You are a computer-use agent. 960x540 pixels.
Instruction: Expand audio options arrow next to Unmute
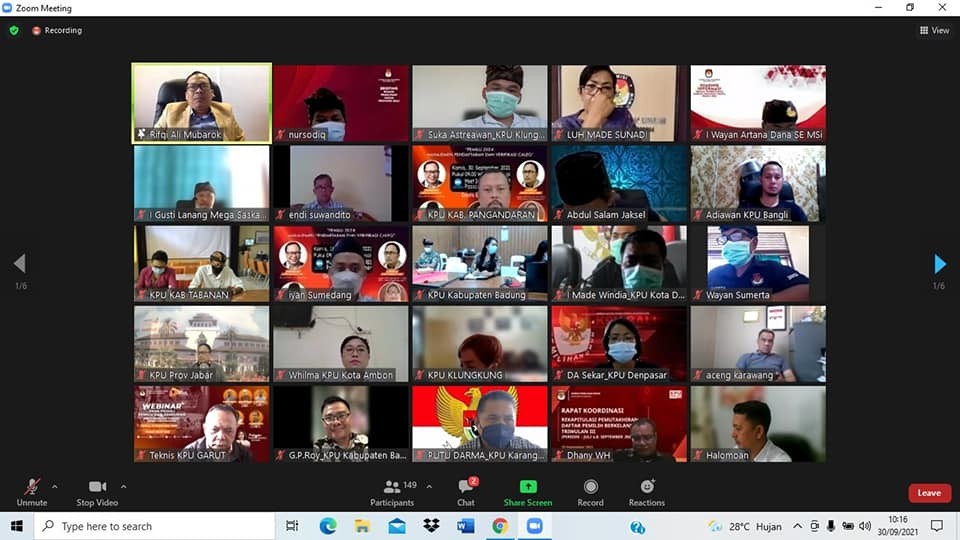(54, 487)
